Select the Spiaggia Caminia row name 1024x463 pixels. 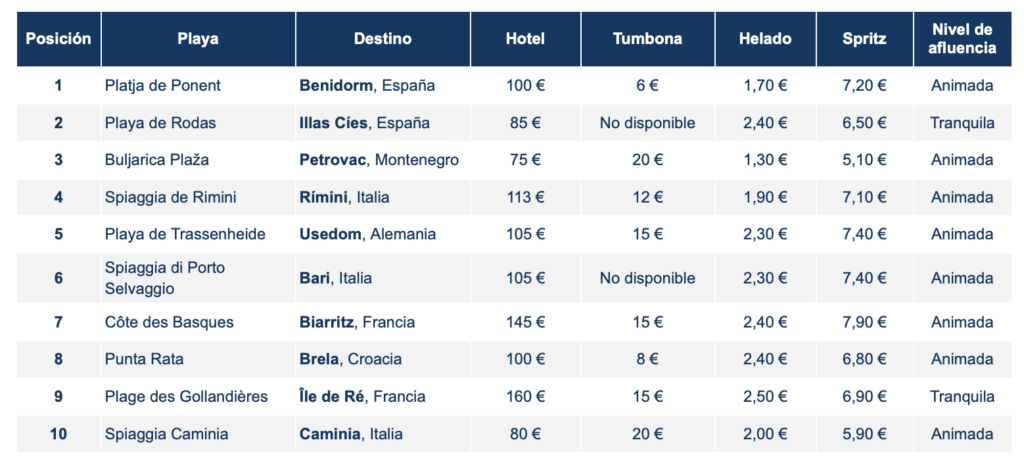pyautogui.click(x=166, y=434)
